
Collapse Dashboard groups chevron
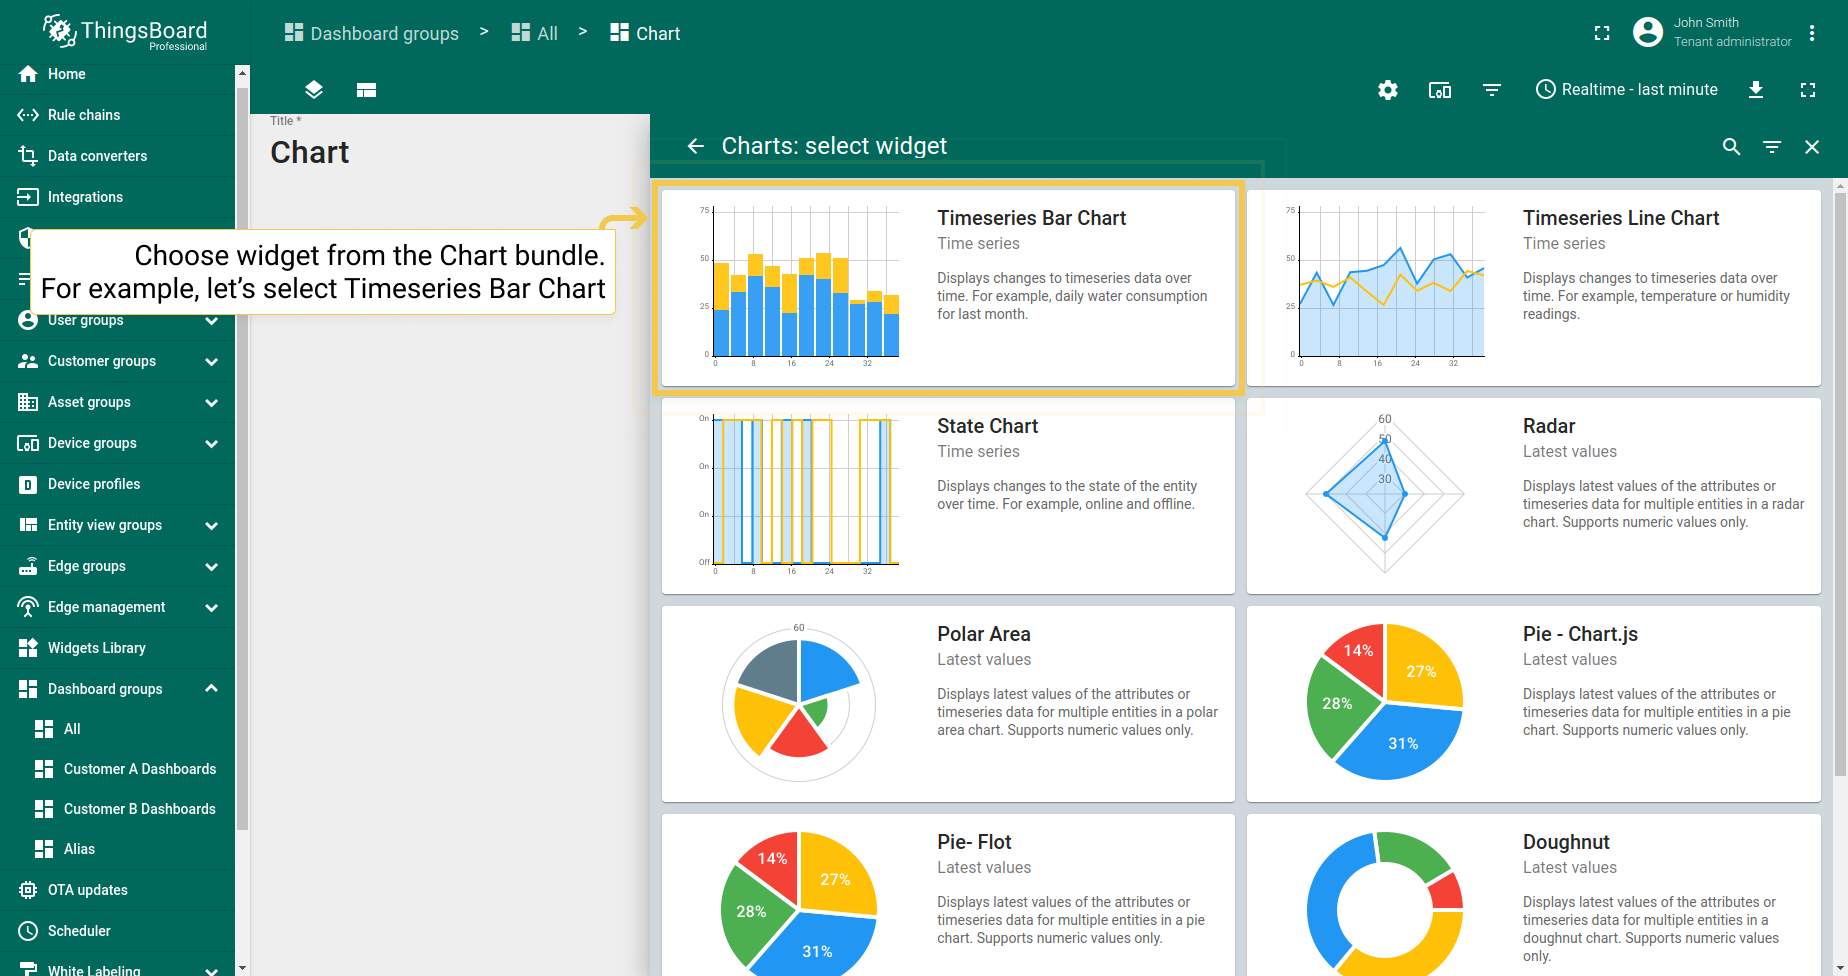[211, 689]
